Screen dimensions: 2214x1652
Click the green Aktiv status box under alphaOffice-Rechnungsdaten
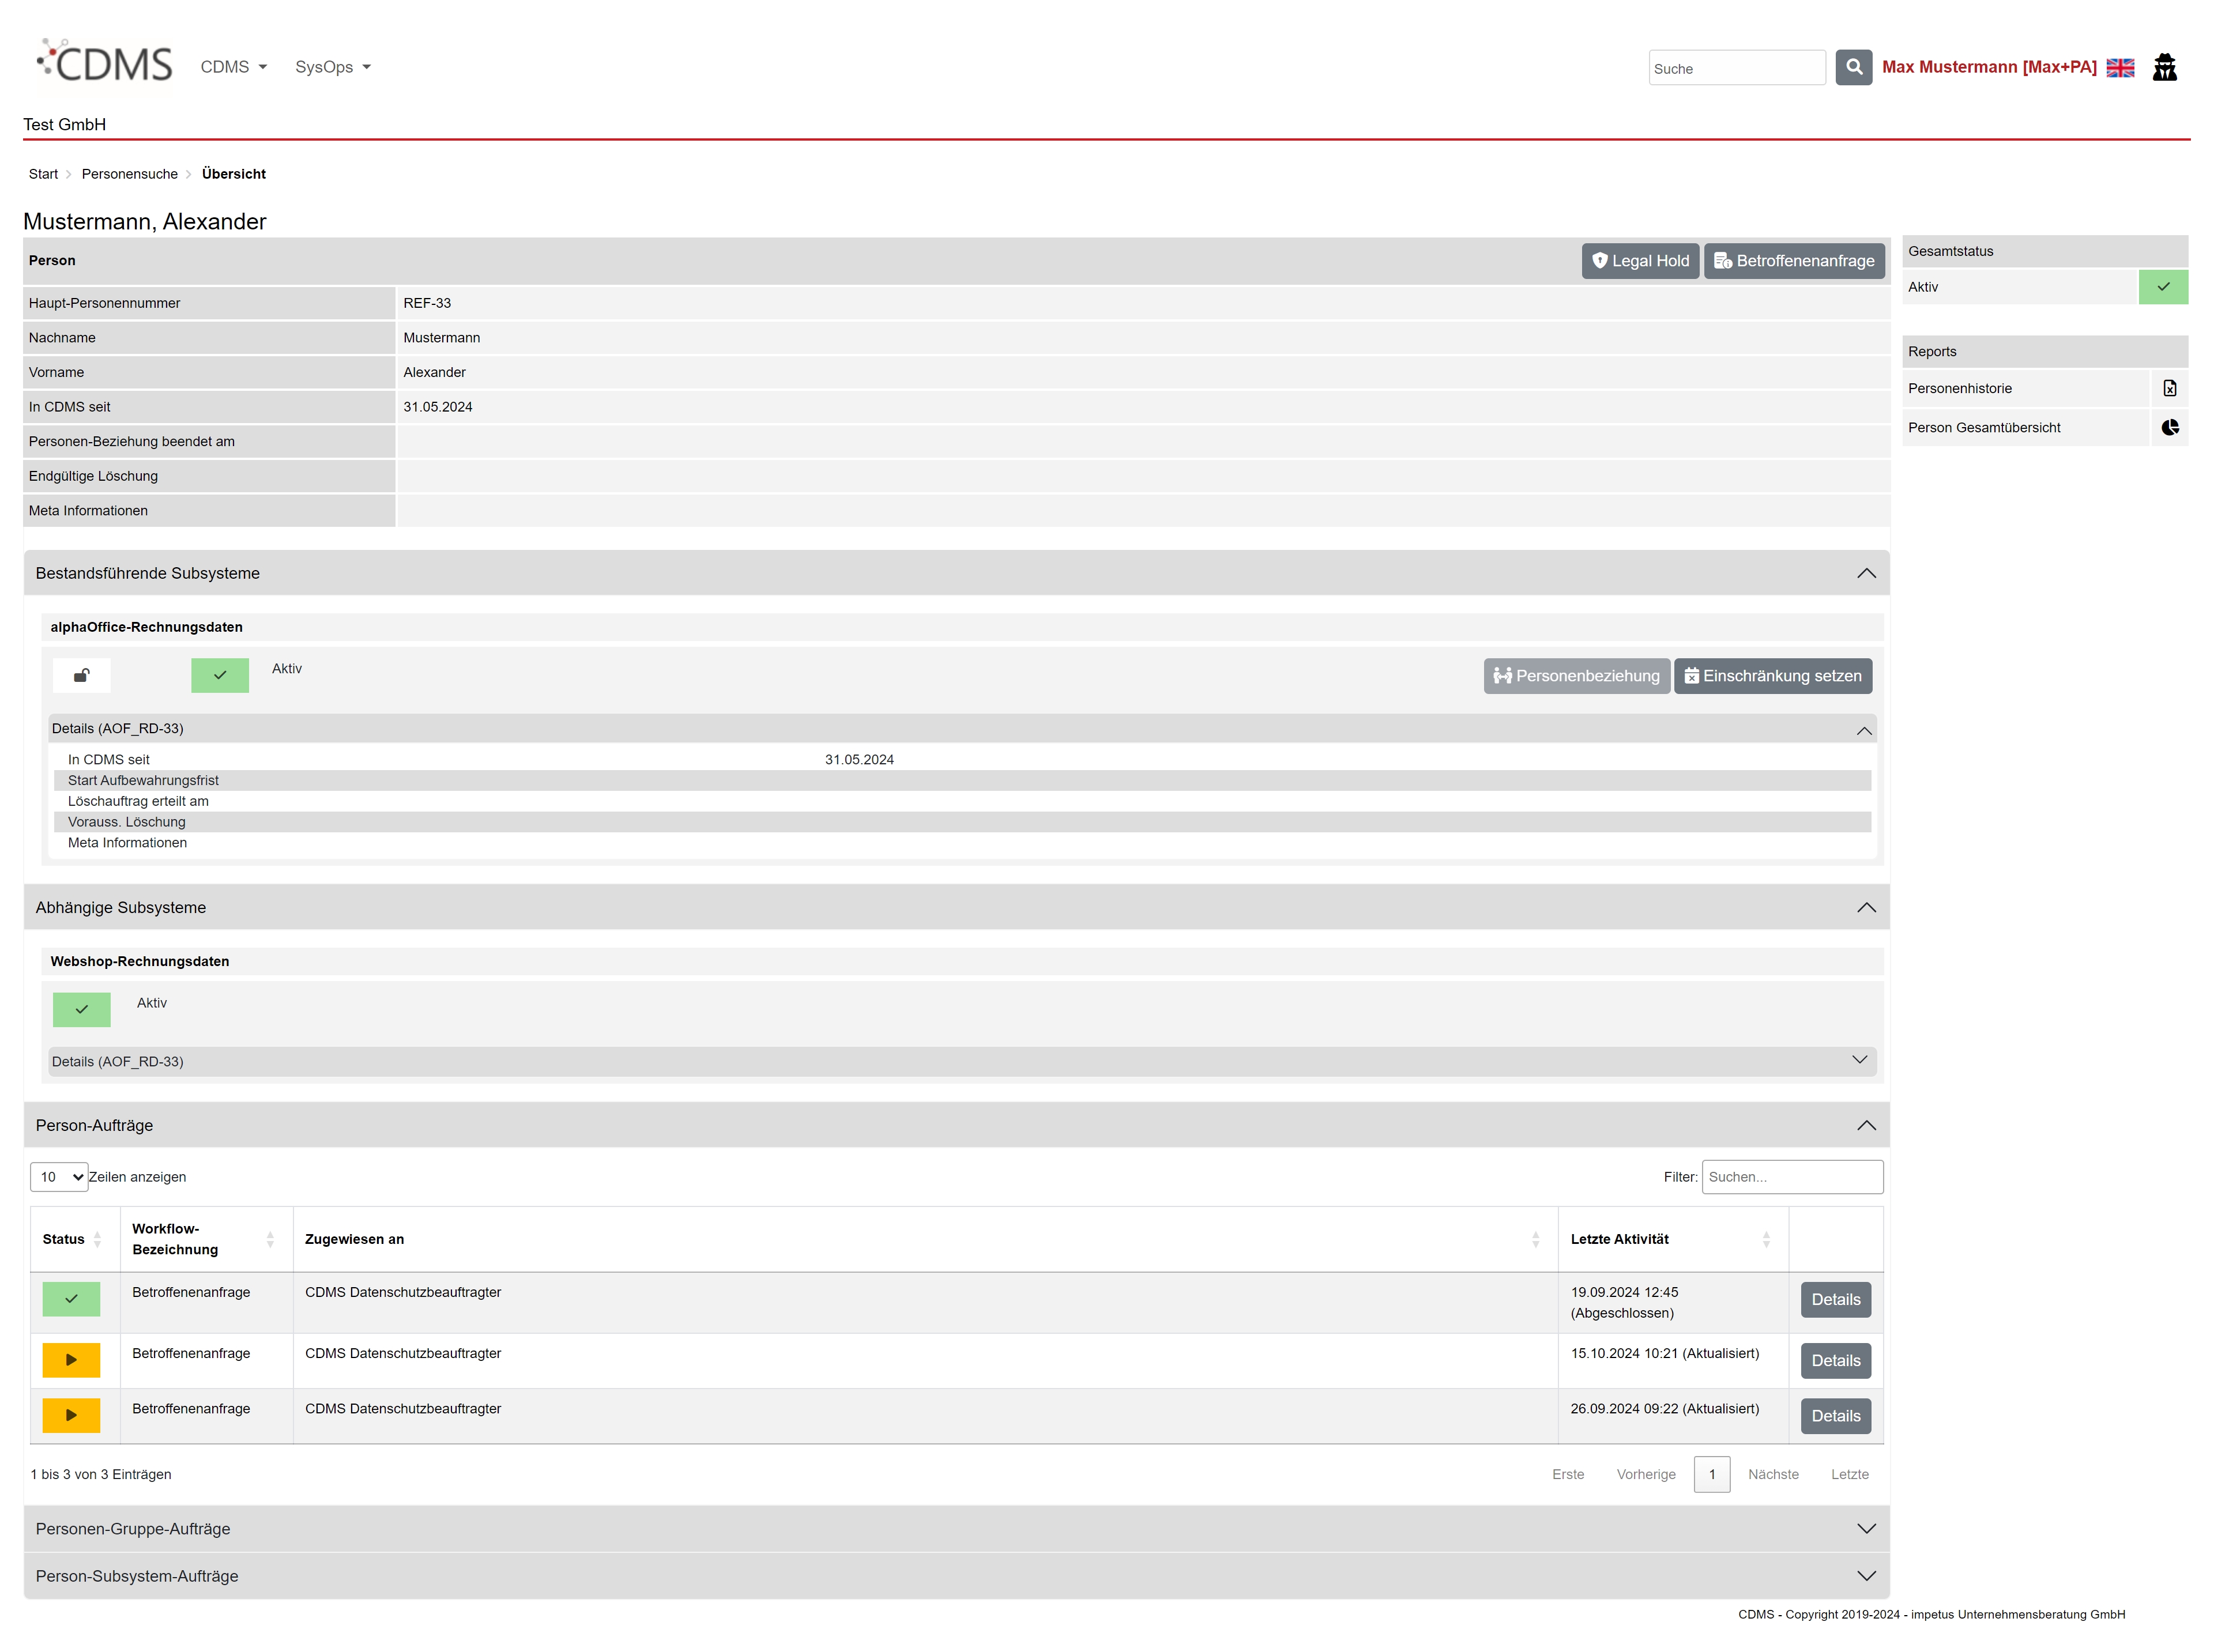click(x=220, y=675)
